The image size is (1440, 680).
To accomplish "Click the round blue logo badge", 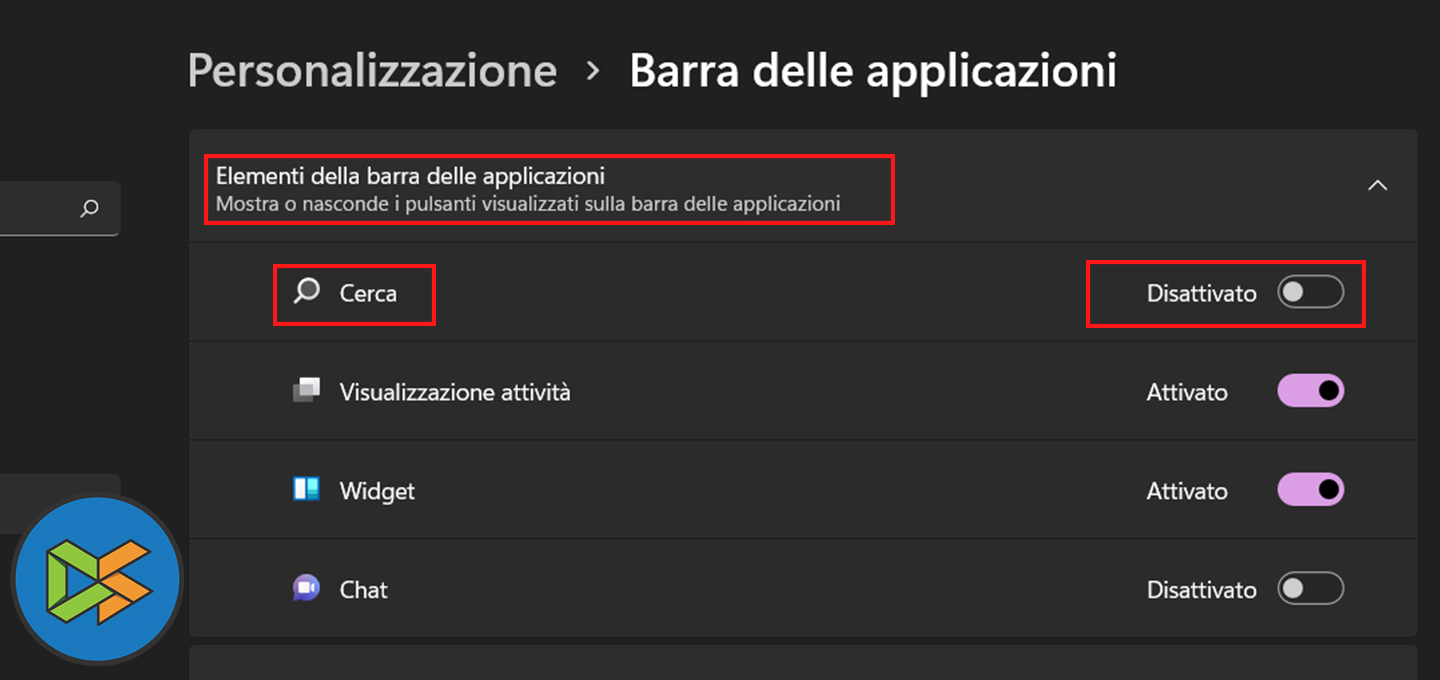I will coord(97,579).
